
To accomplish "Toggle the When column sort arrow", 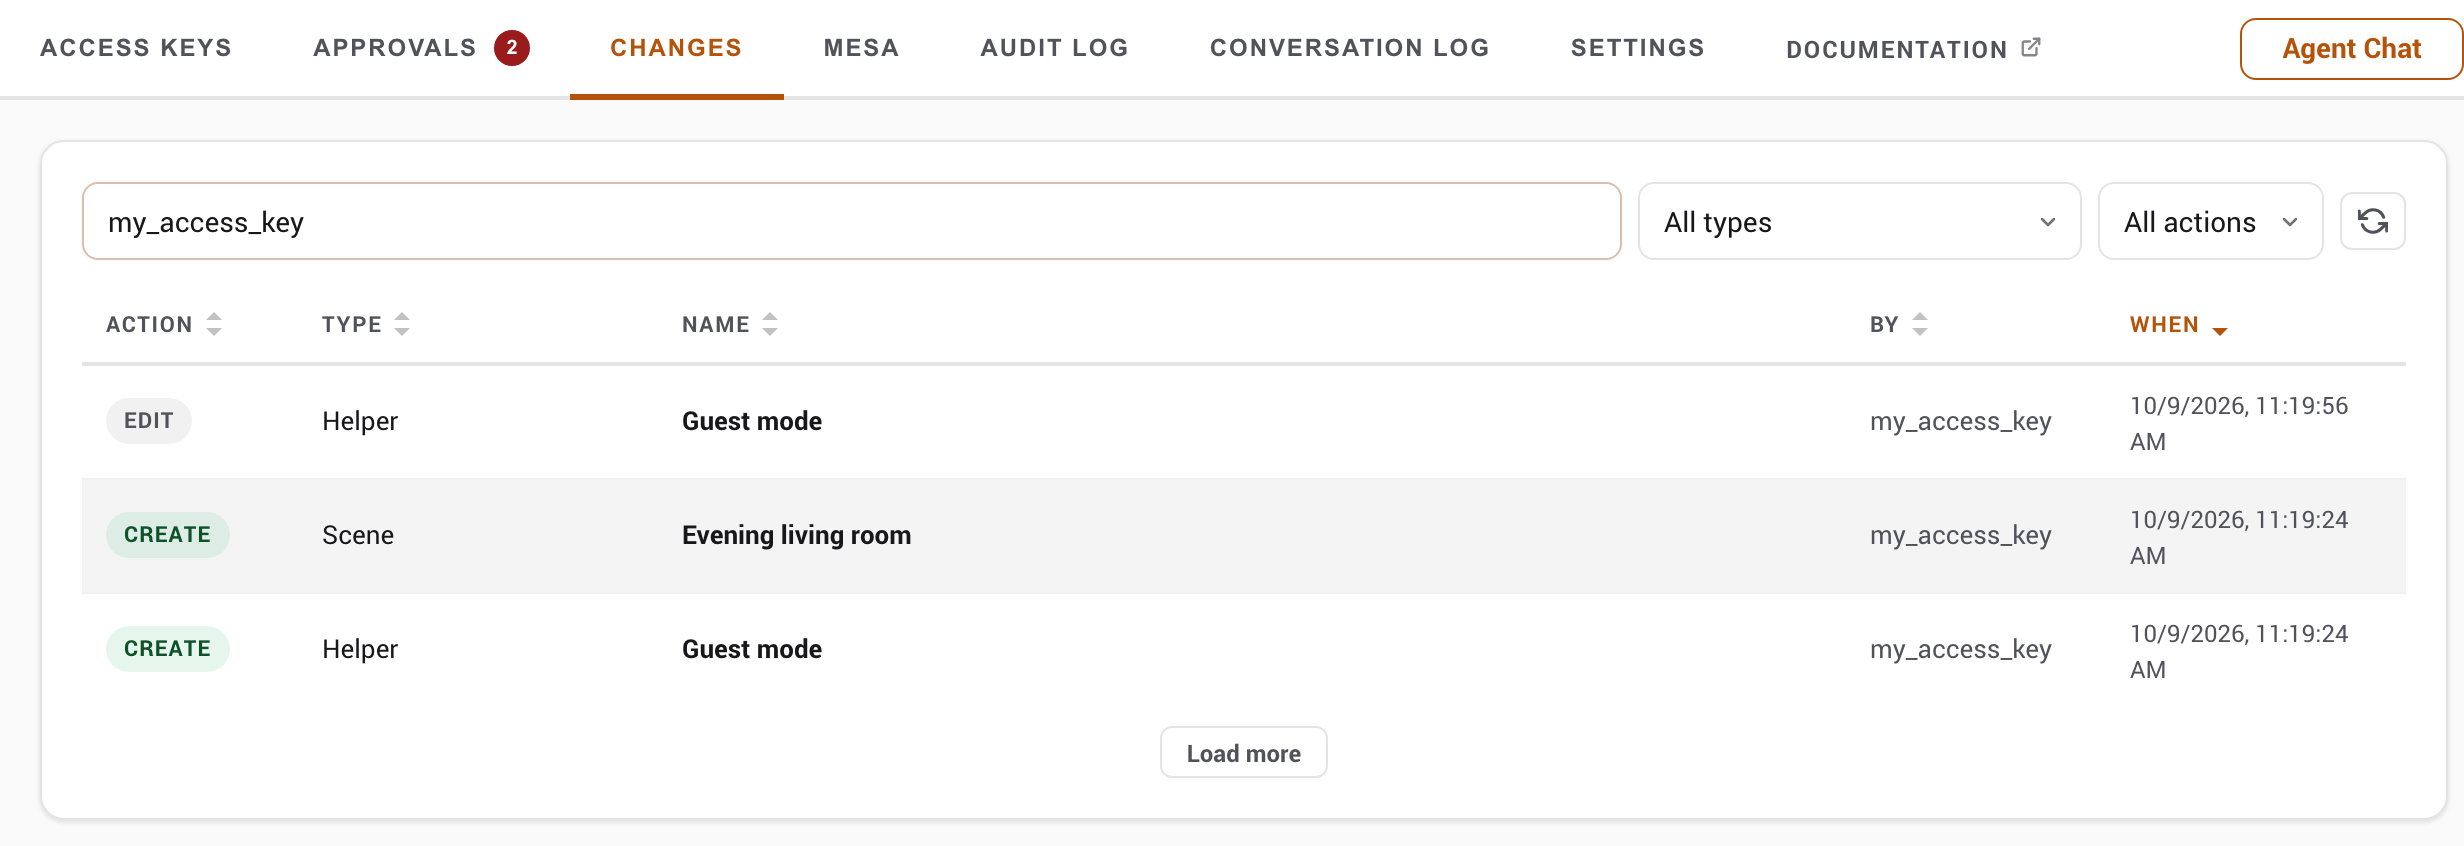I will pos(2220,330).
